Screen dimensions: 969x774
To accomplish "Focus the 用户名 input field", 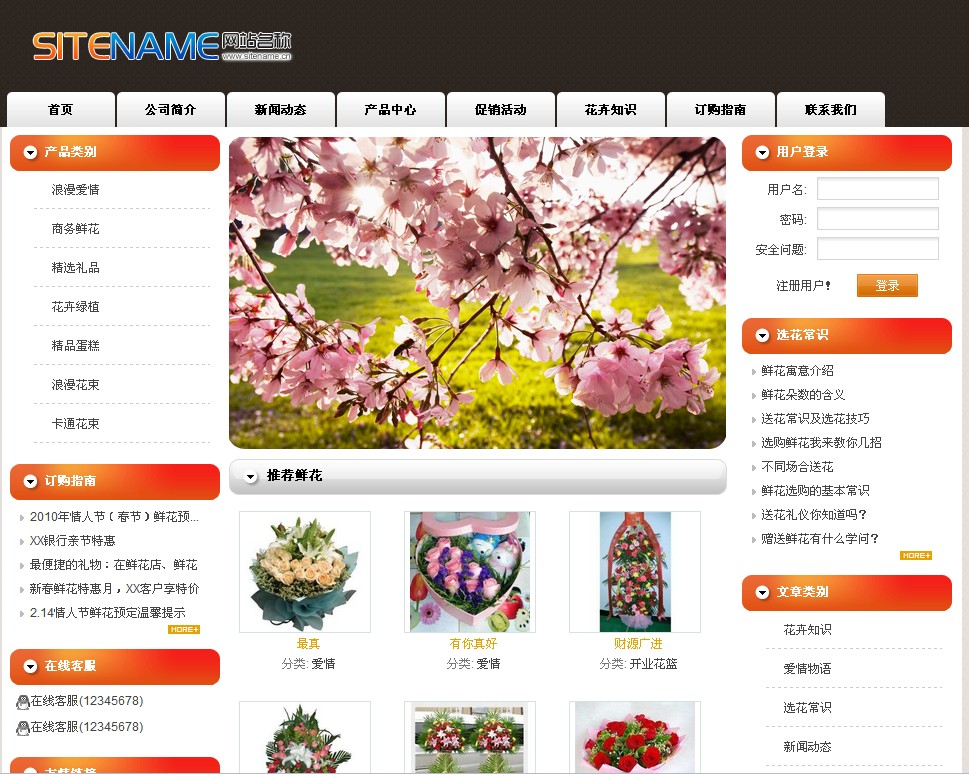I will [877, 189].
